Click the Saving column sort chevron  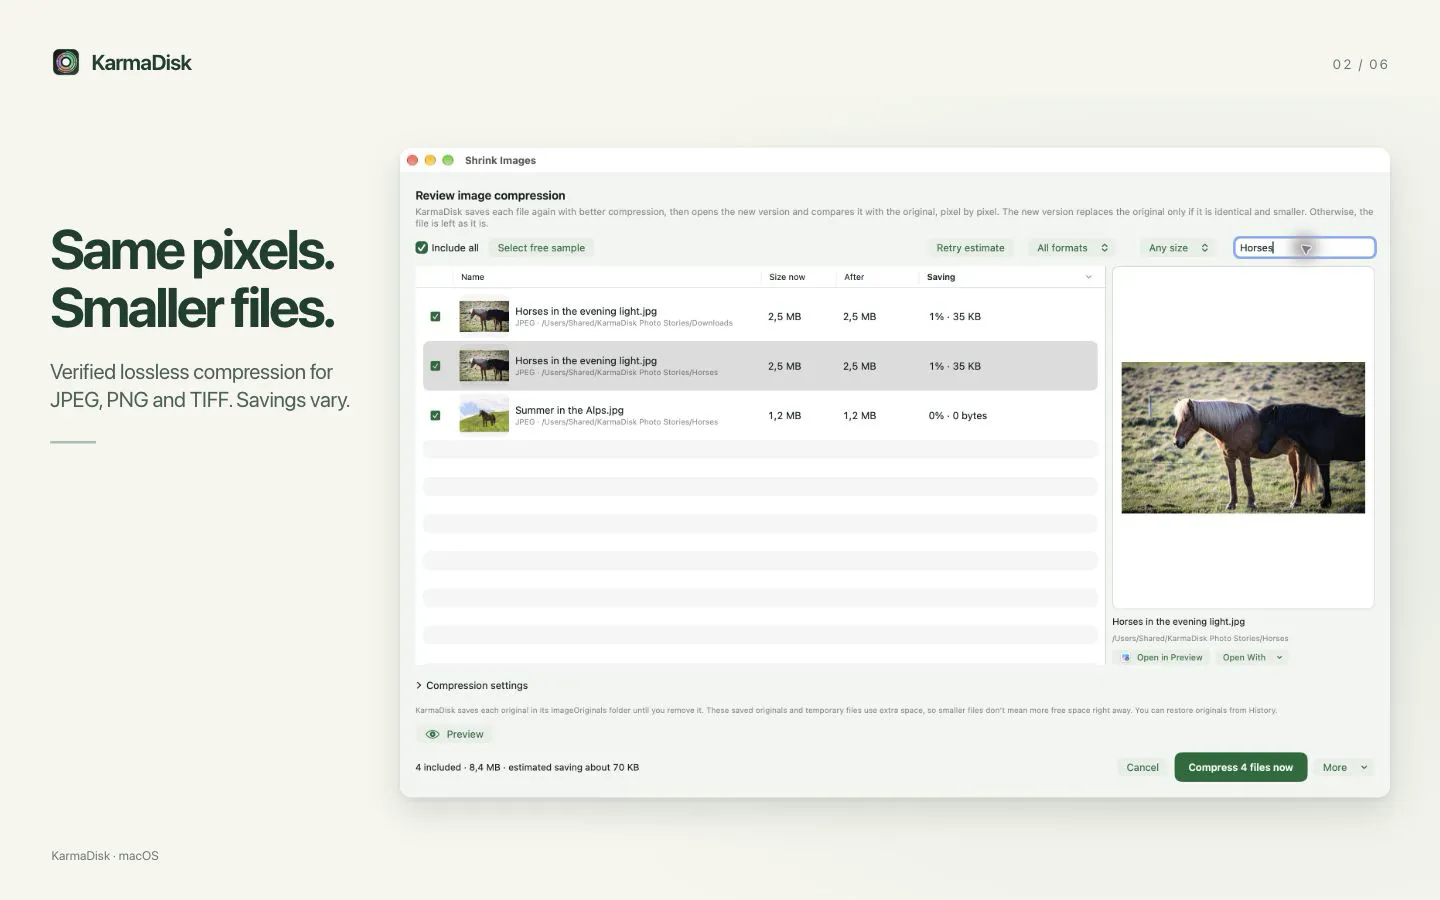1089,277
